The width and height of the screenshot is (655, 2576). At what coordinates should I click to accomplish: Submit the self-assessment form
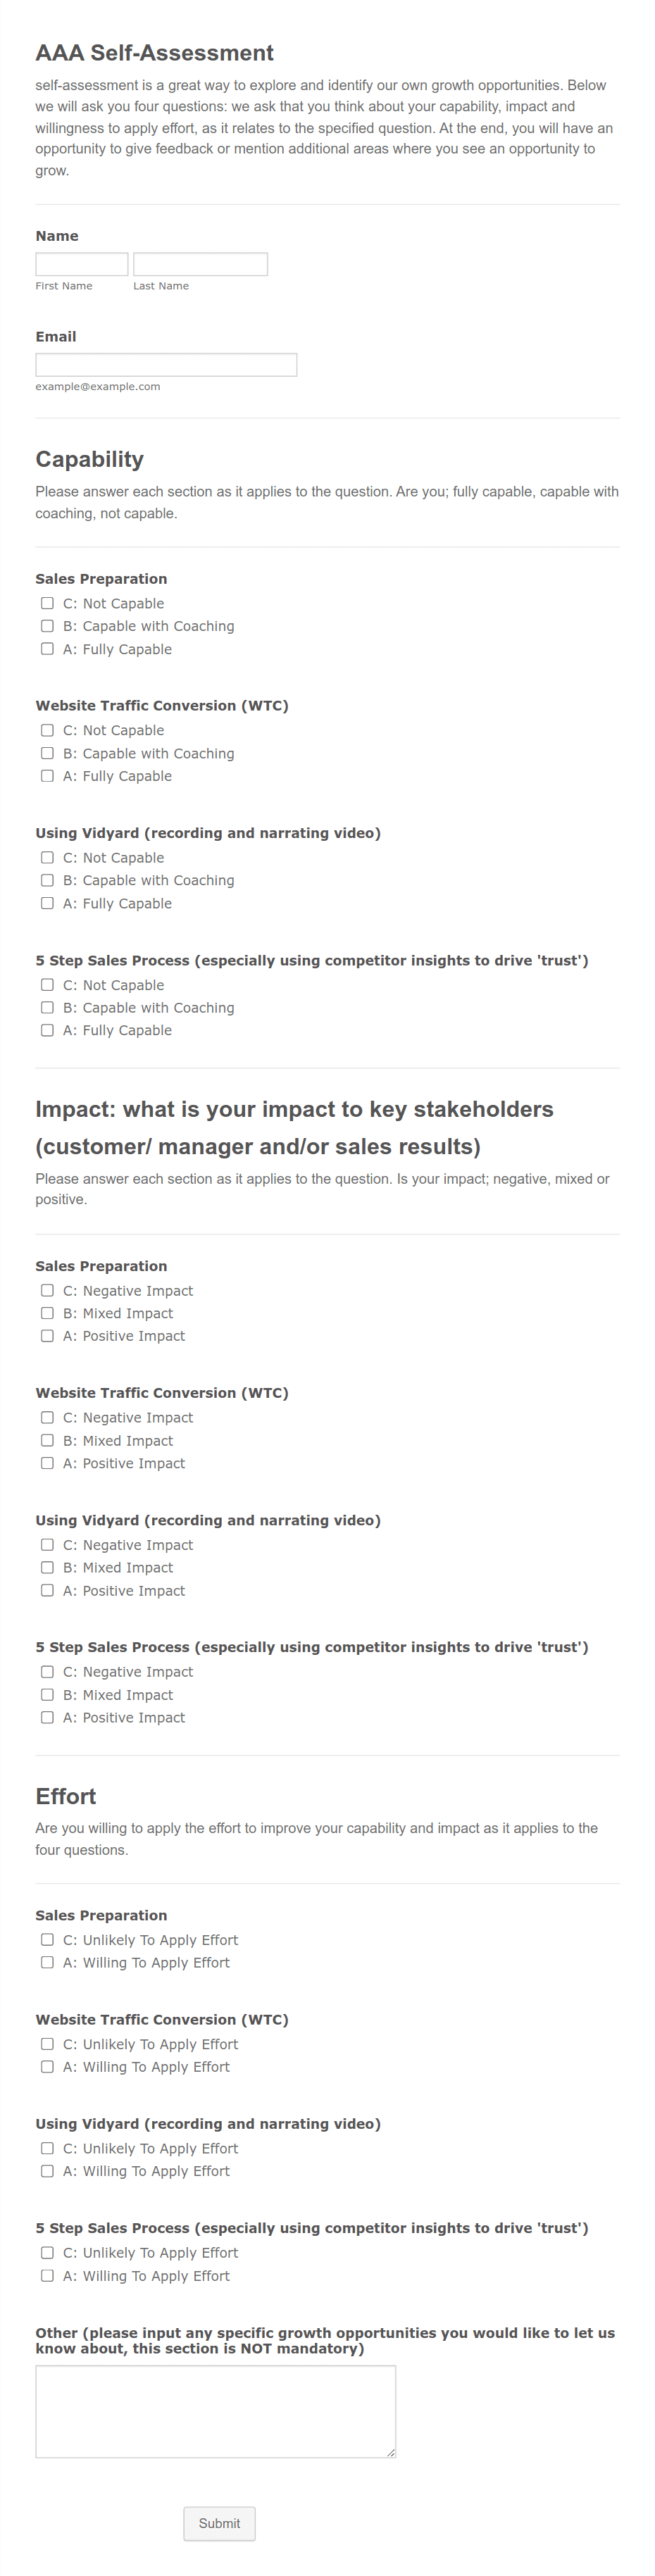point(219,2523)
